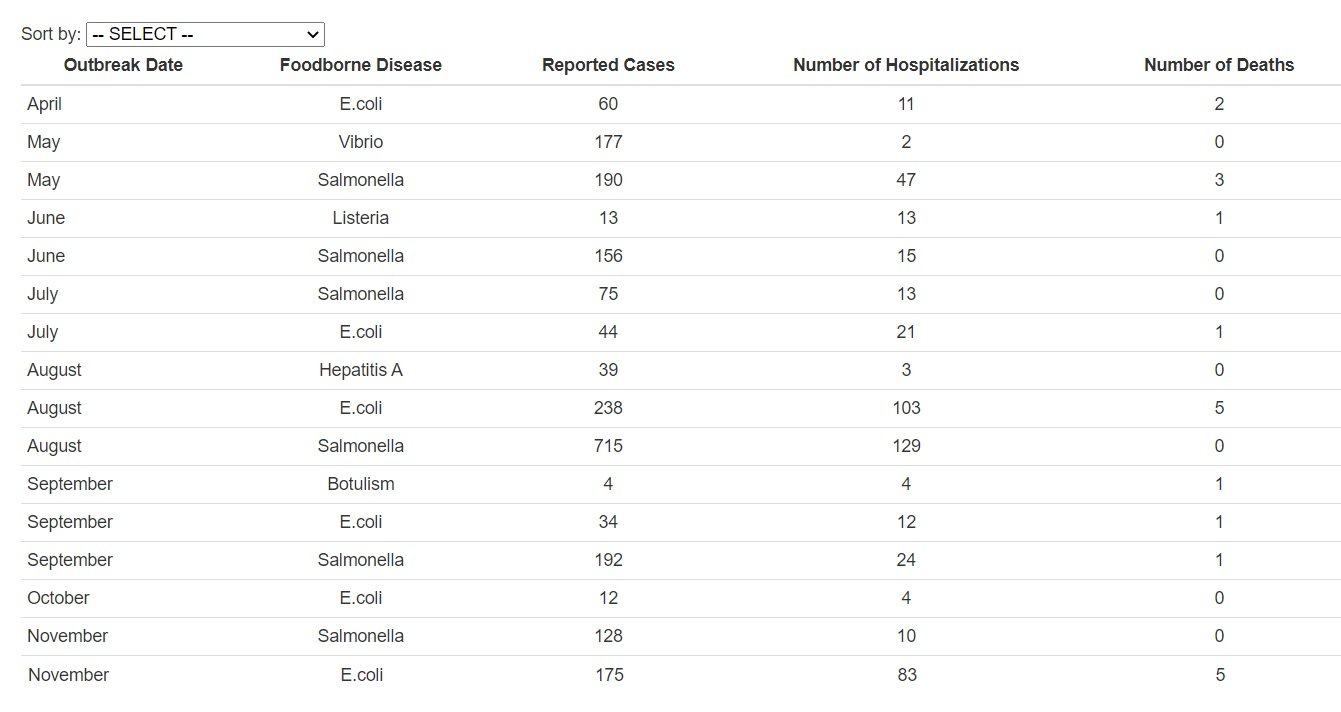
Task: Click the Number of Deaths header
Action: (x=1218, y=65)
